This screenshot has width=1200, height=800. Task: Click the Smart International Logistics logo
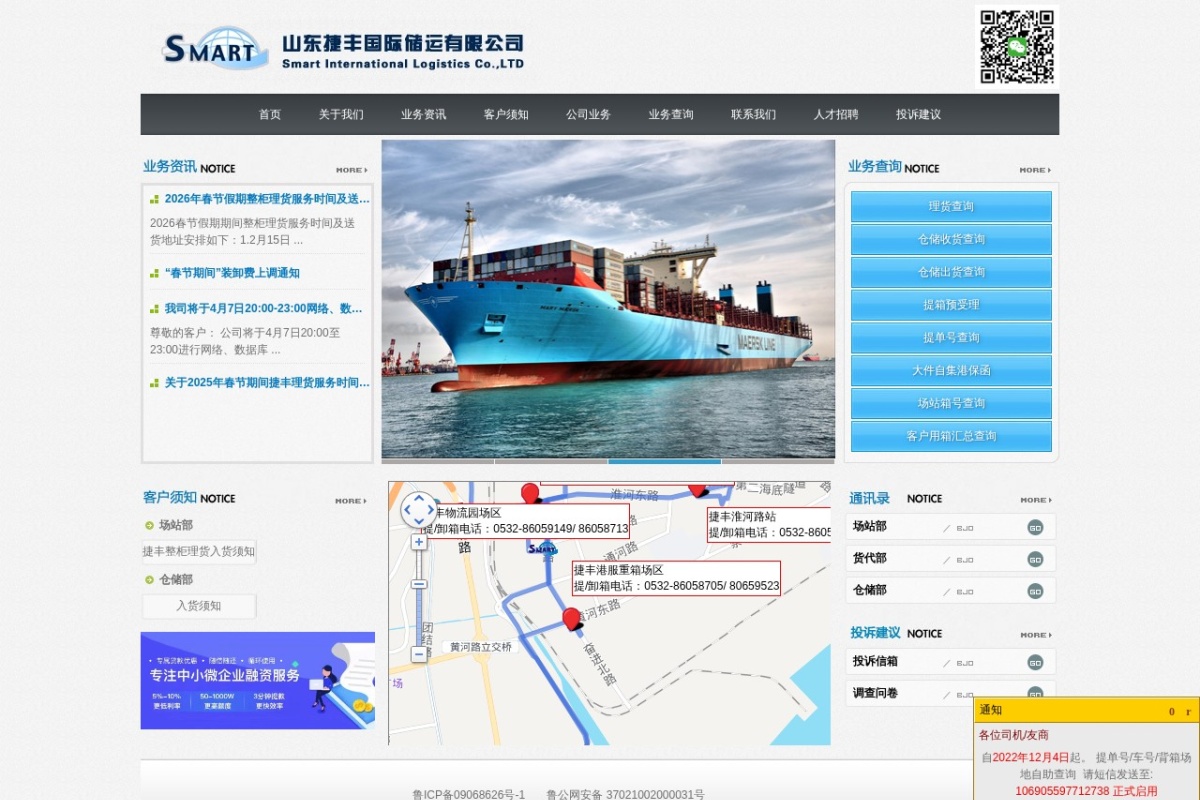[343, 49]
